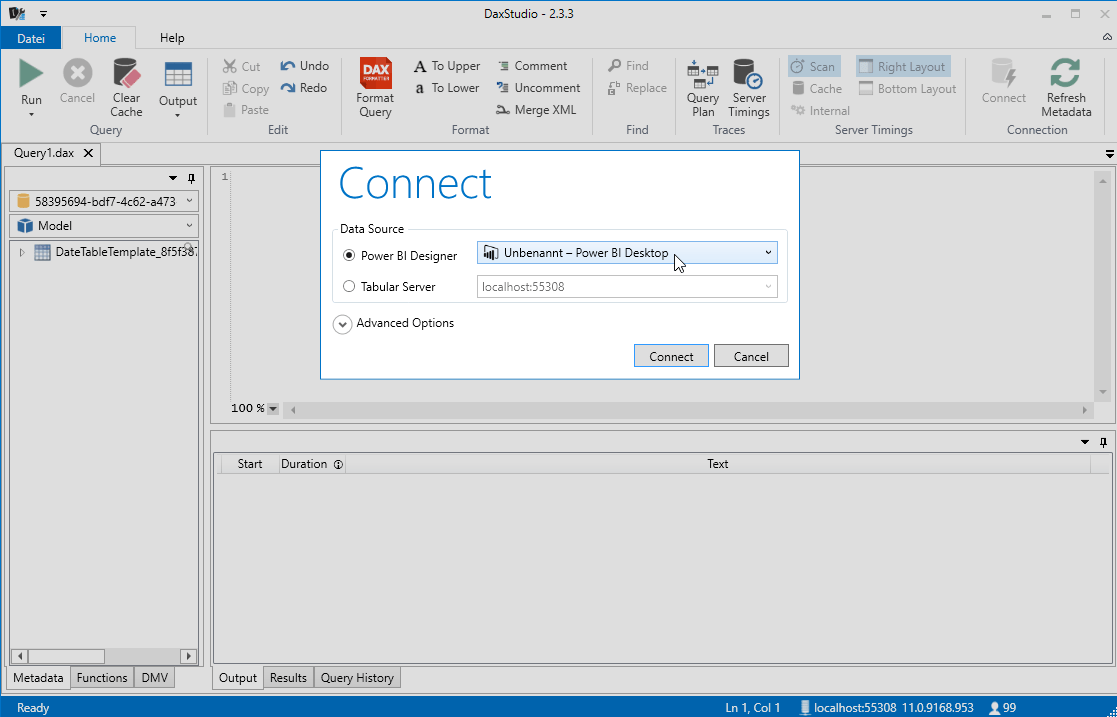
Task: Pin the metadata pane with the pushpin
Action: [x=191, y=178]
